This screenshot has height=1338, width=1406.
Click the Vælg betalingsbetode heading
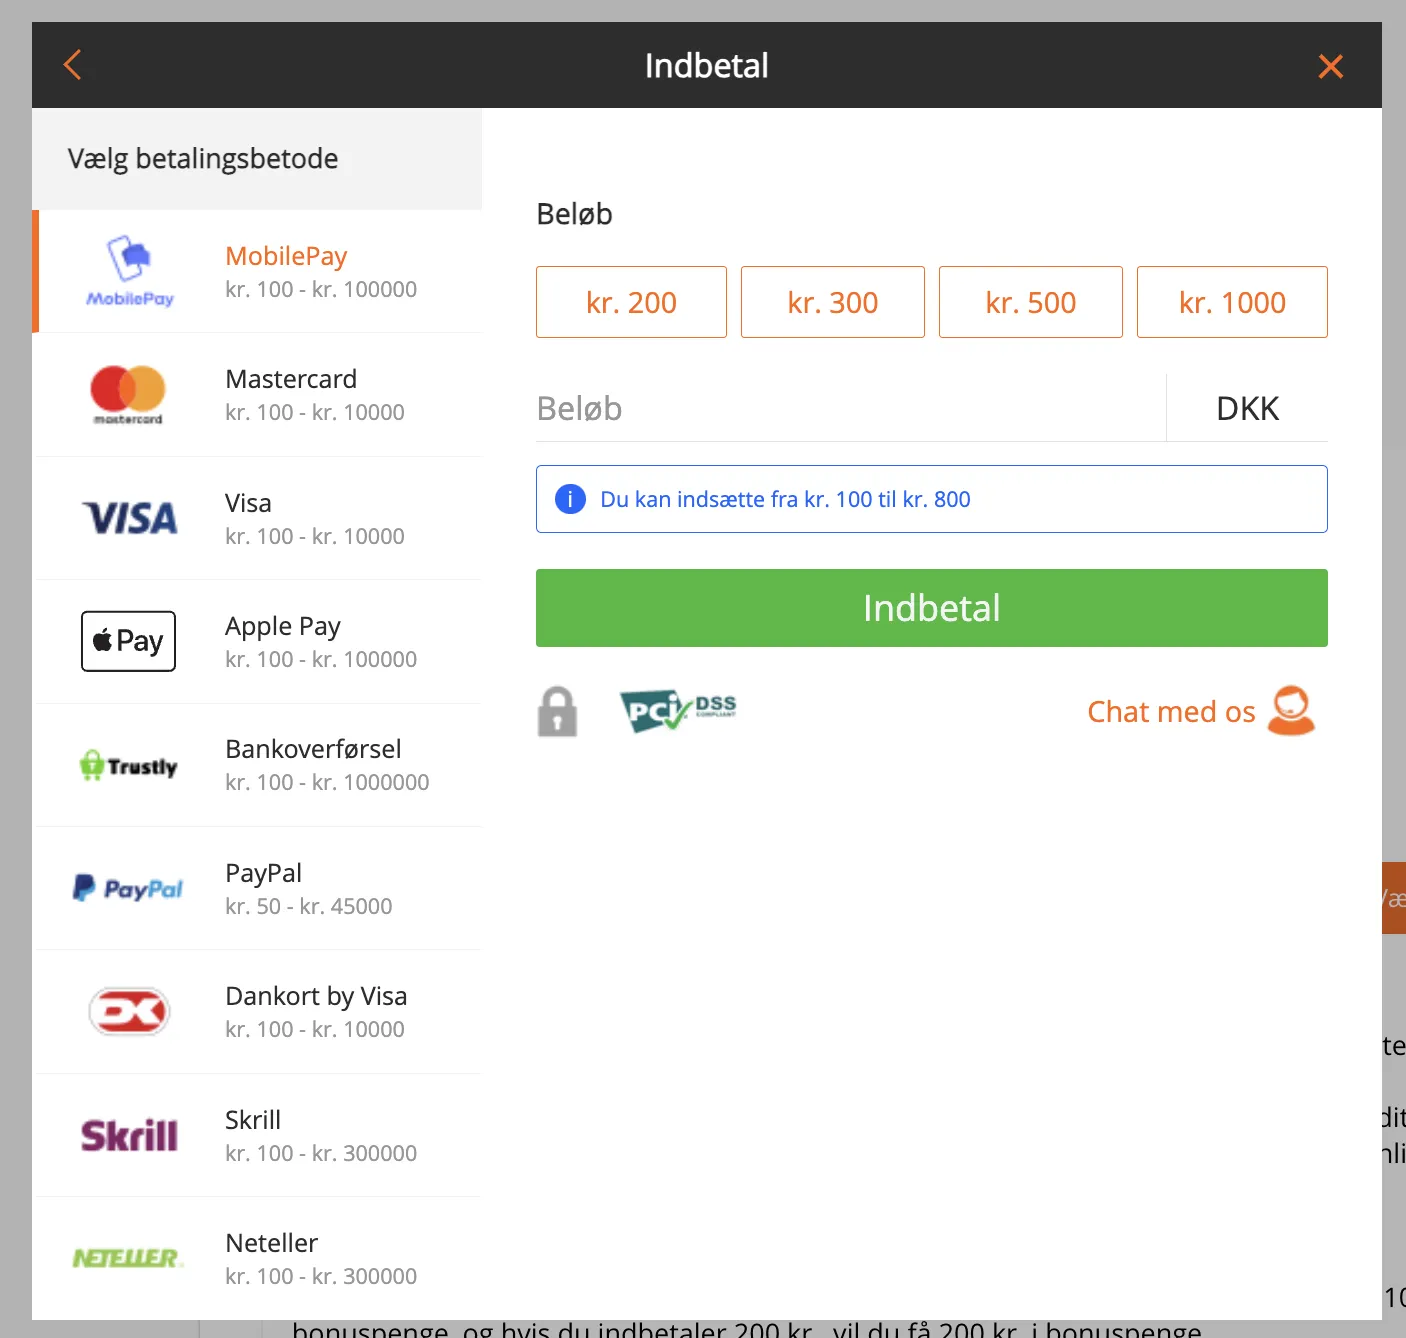(x=203, y=158)
